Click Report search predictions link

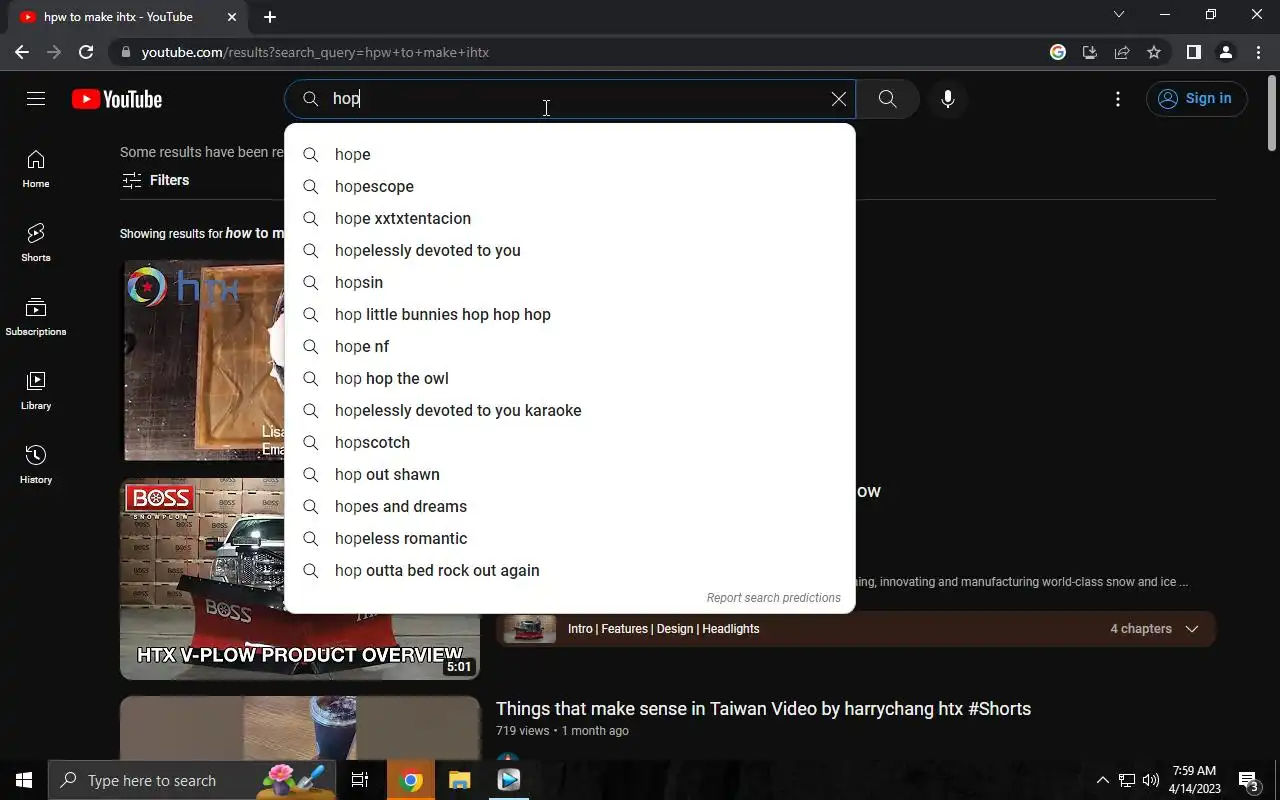click(773, 598)
